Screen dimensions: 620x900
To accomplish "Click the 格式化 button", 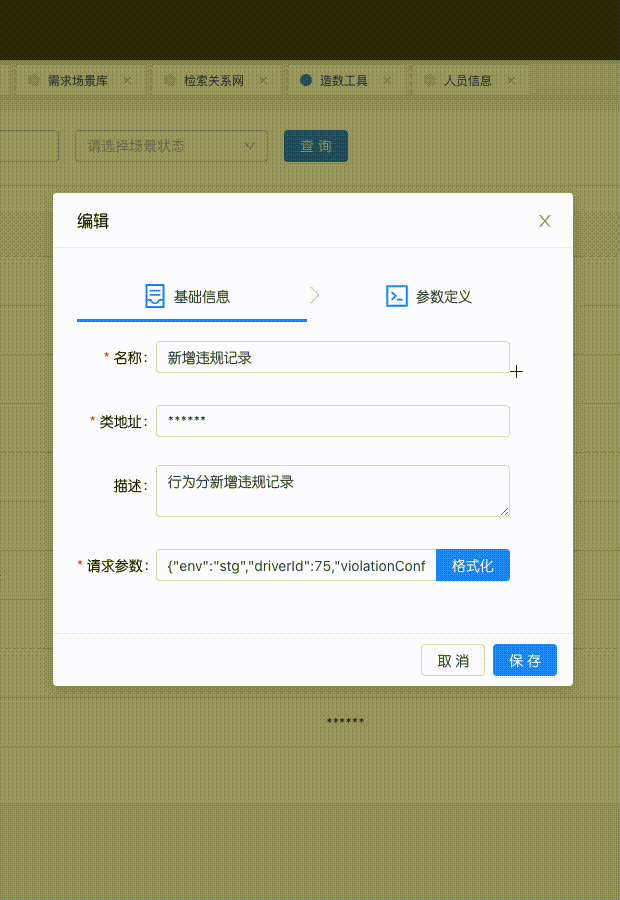I will (x=472, y=565).
